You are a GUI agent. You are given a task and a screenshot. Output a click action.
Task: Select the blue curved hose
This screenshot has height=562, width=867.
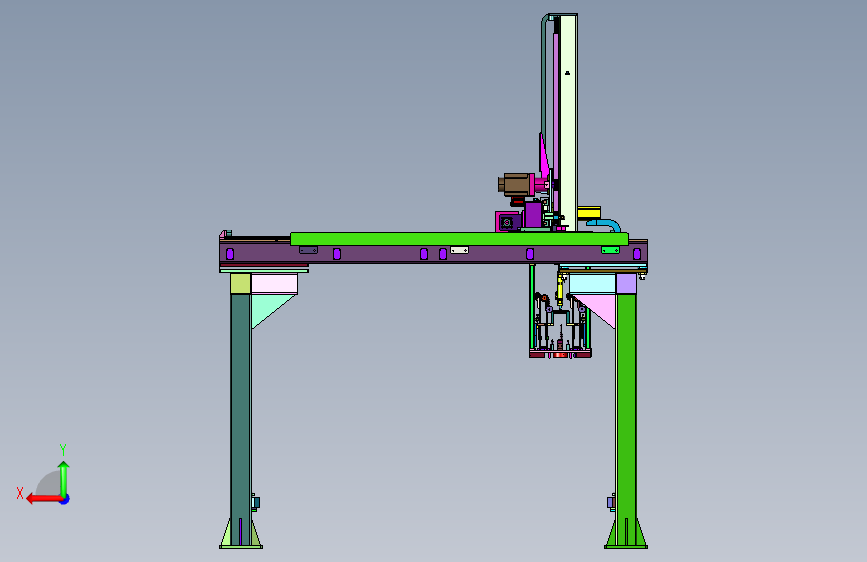[x=605, y=224]
